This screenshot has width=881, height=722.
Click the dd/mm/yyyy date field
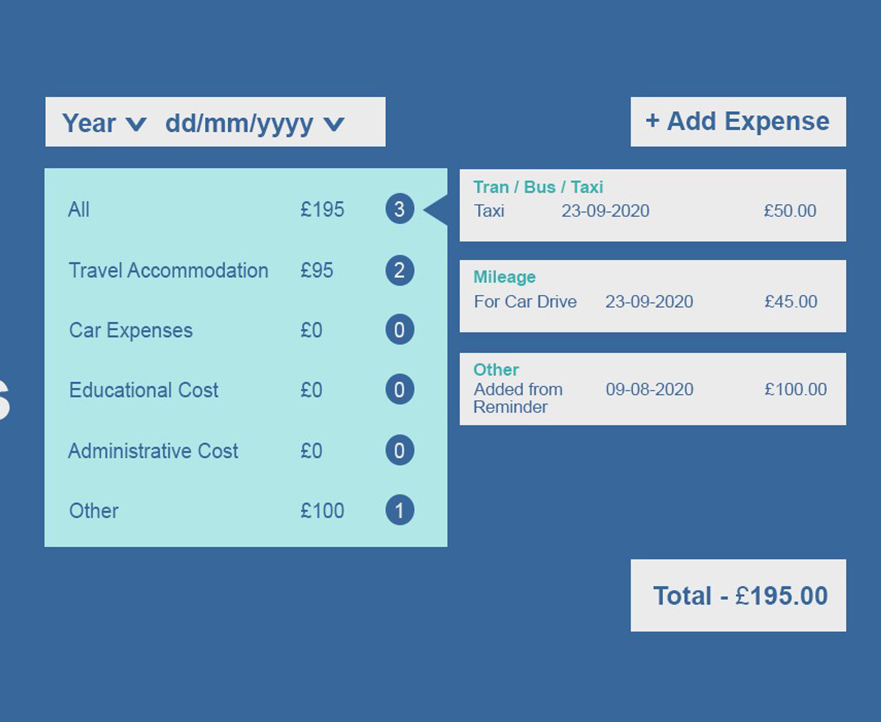[x=239, y=123]
